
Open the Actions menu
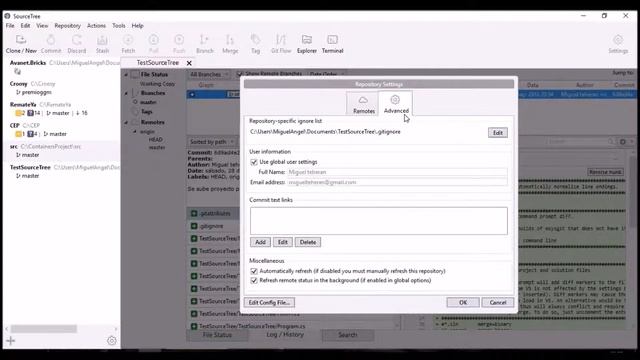point(96,25)
